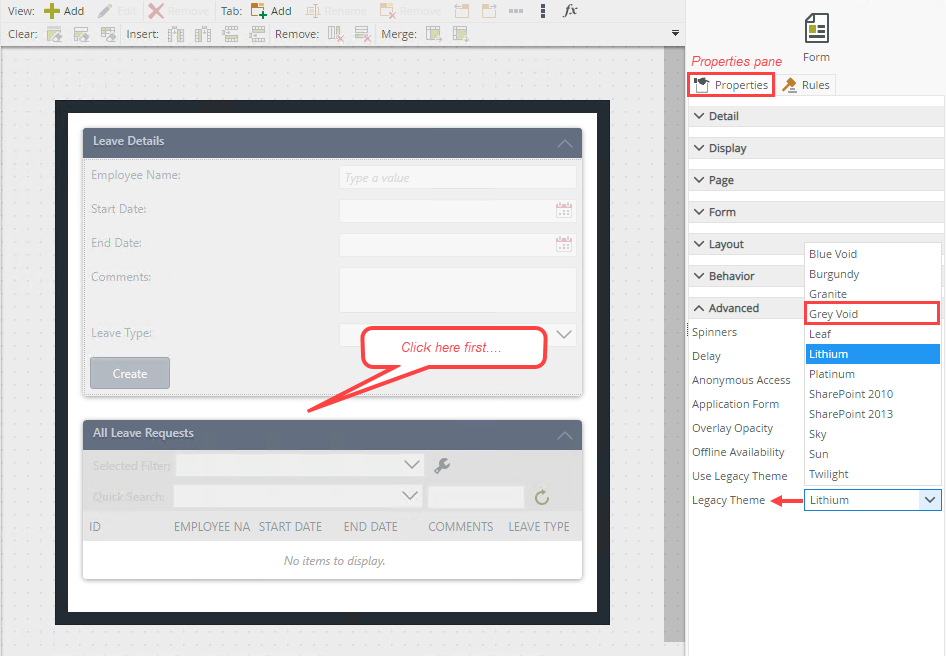Open the fx expressions icon in the toolbar

pos(570,11)
